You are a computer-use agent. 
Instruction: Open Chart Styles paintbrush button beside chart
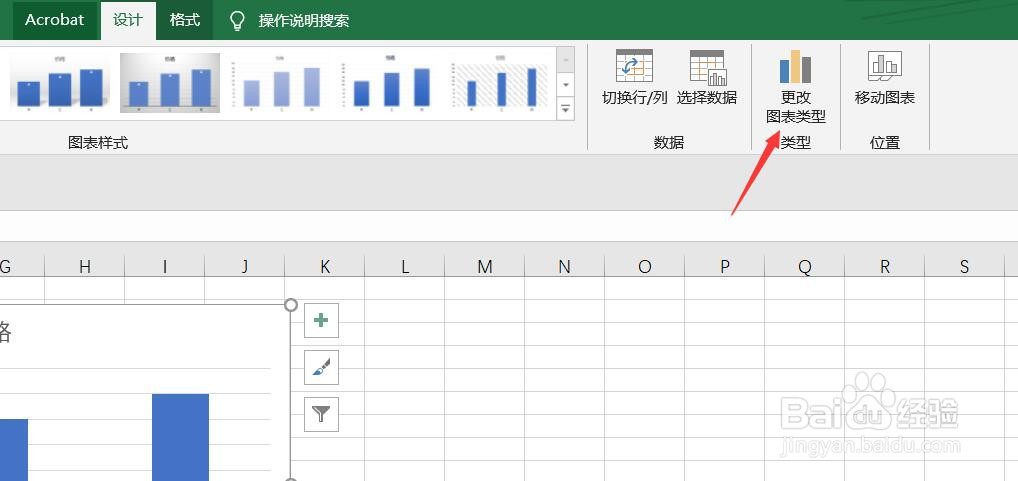click(x=321, y=367)
